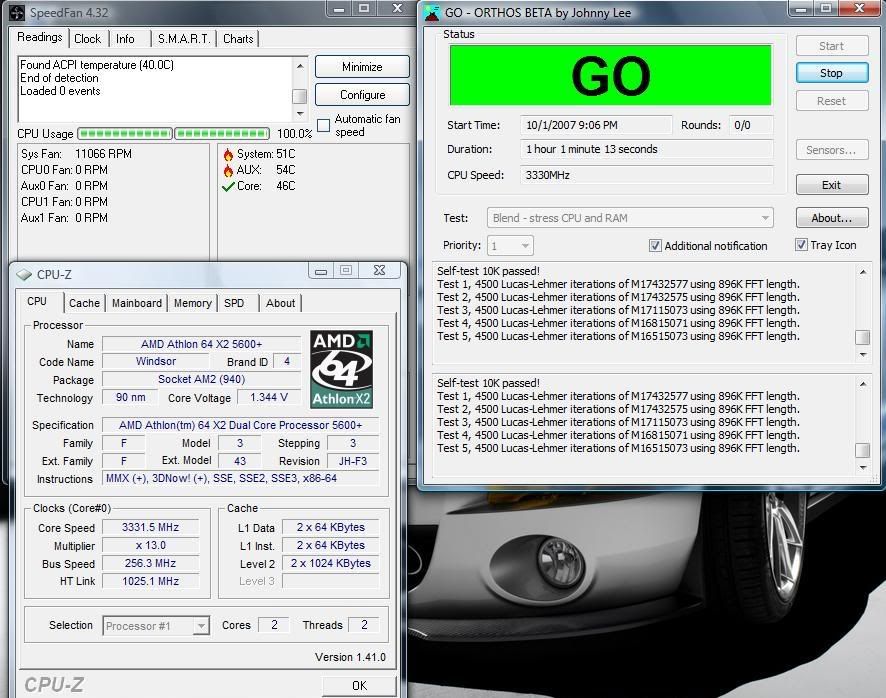Stop the ORTHOS stress test
Screen dimensions: 886x698
coord(832,73)
